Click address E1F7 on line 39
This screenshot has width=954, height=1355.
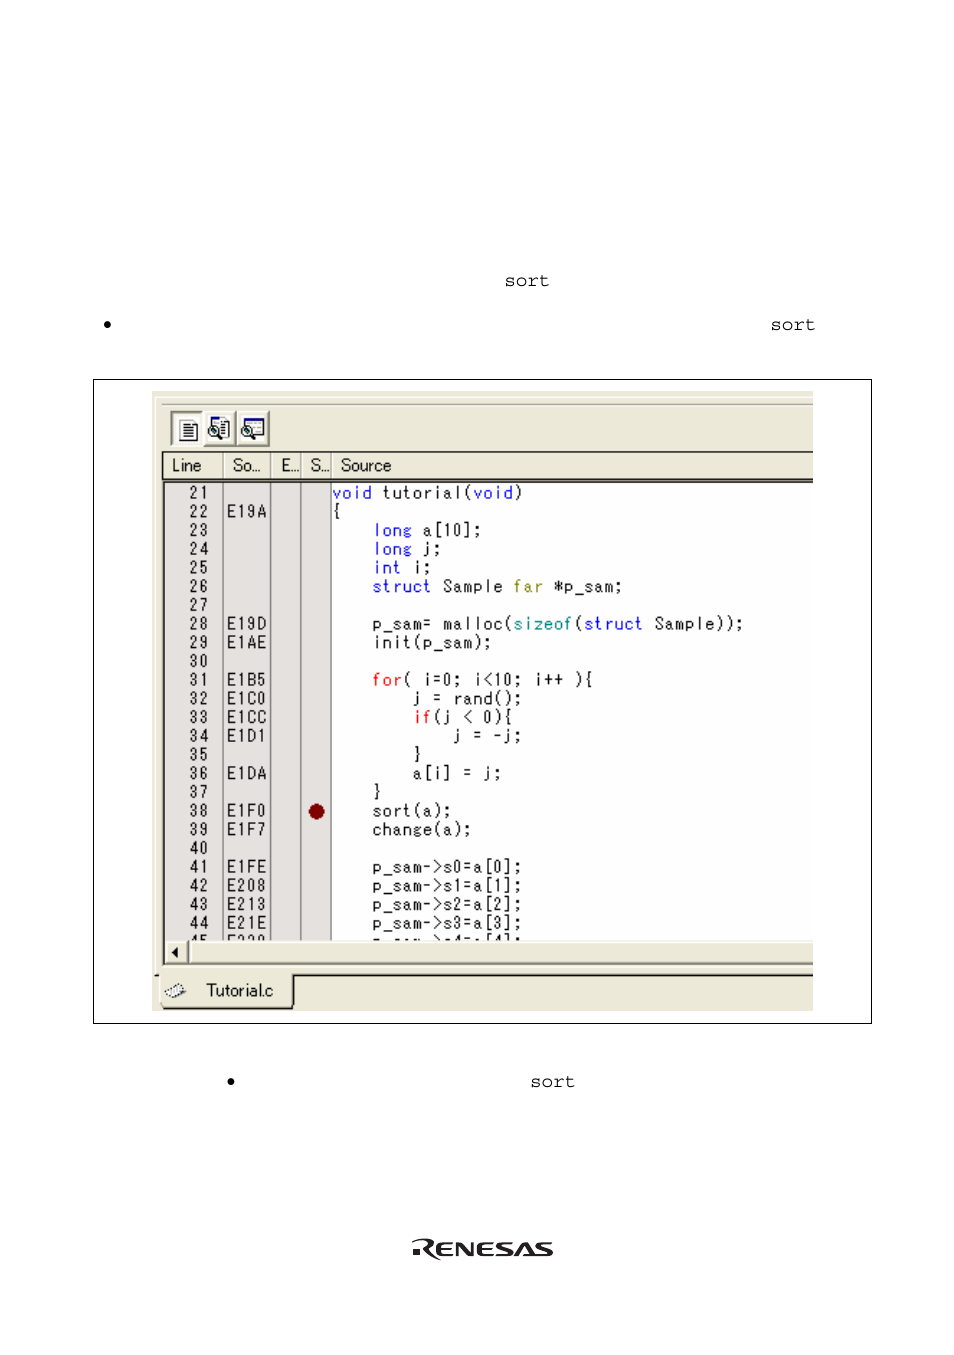pyautogui.click(x=247, y=830)
